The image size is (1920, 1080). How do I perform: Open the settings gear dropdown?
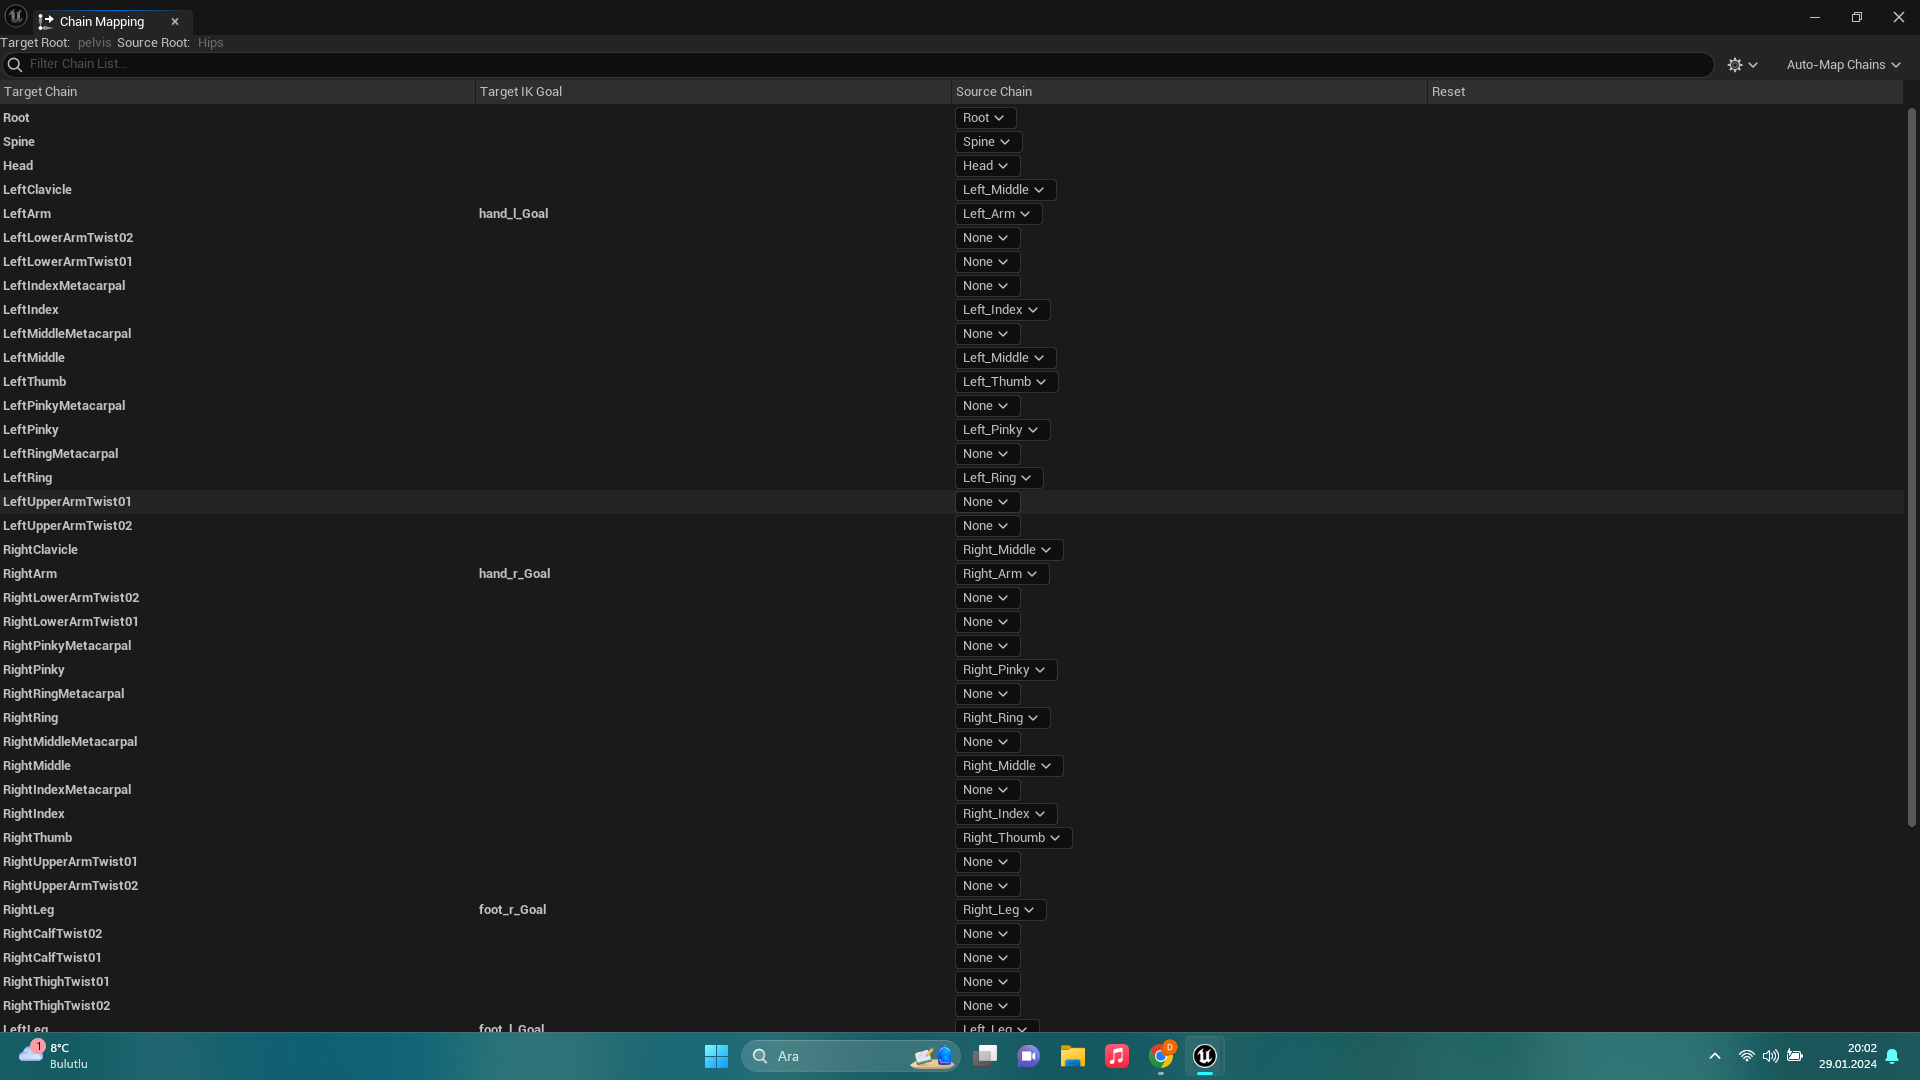pyautogui.click(x=1742, y=65)
